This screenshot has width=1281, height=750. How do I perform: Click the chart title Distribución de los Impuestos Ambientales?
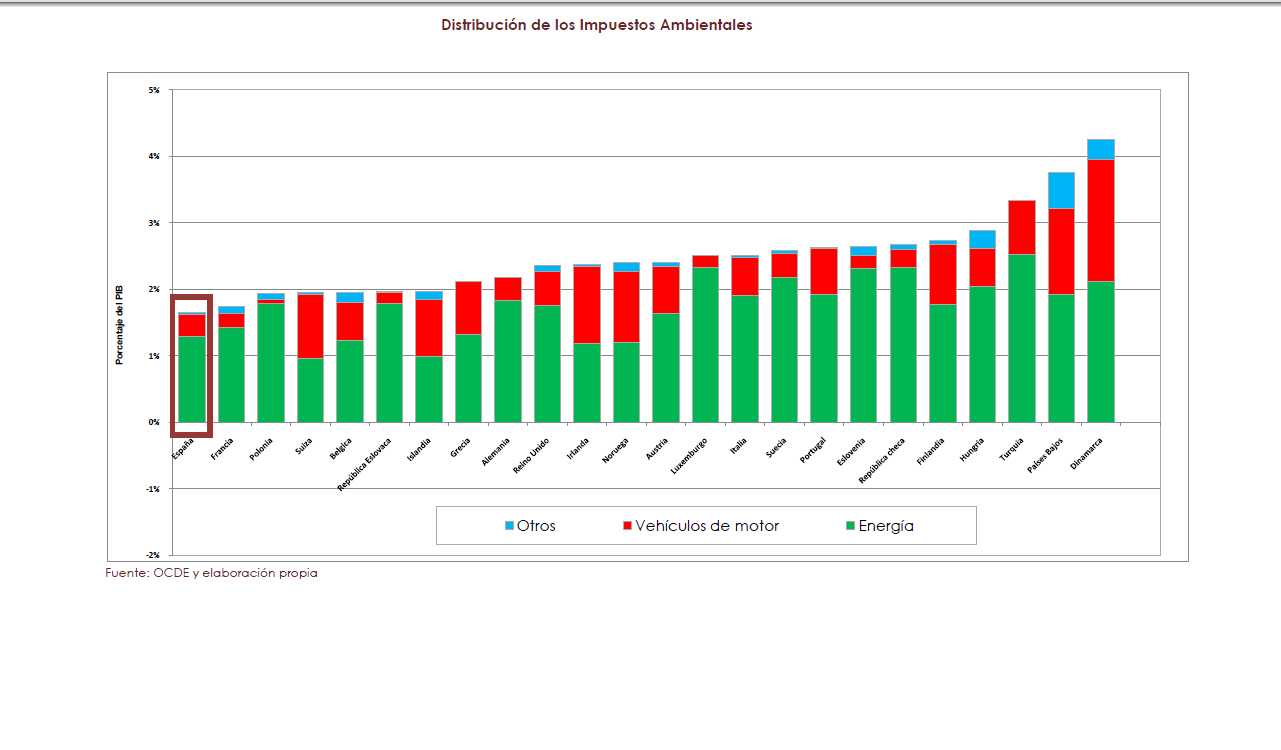coord(596,25)
